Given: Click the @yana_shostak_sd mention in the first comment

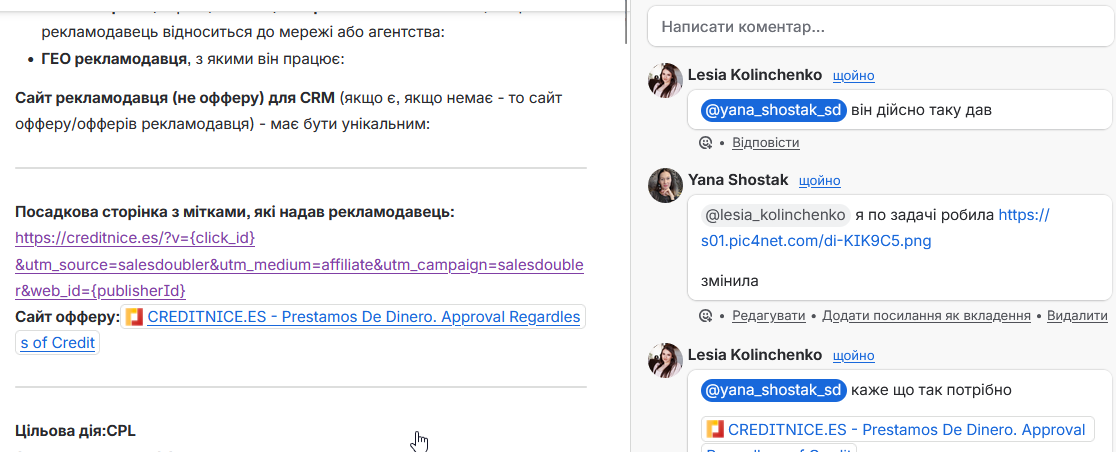Looking at the screenshot, I should point(773,110).
